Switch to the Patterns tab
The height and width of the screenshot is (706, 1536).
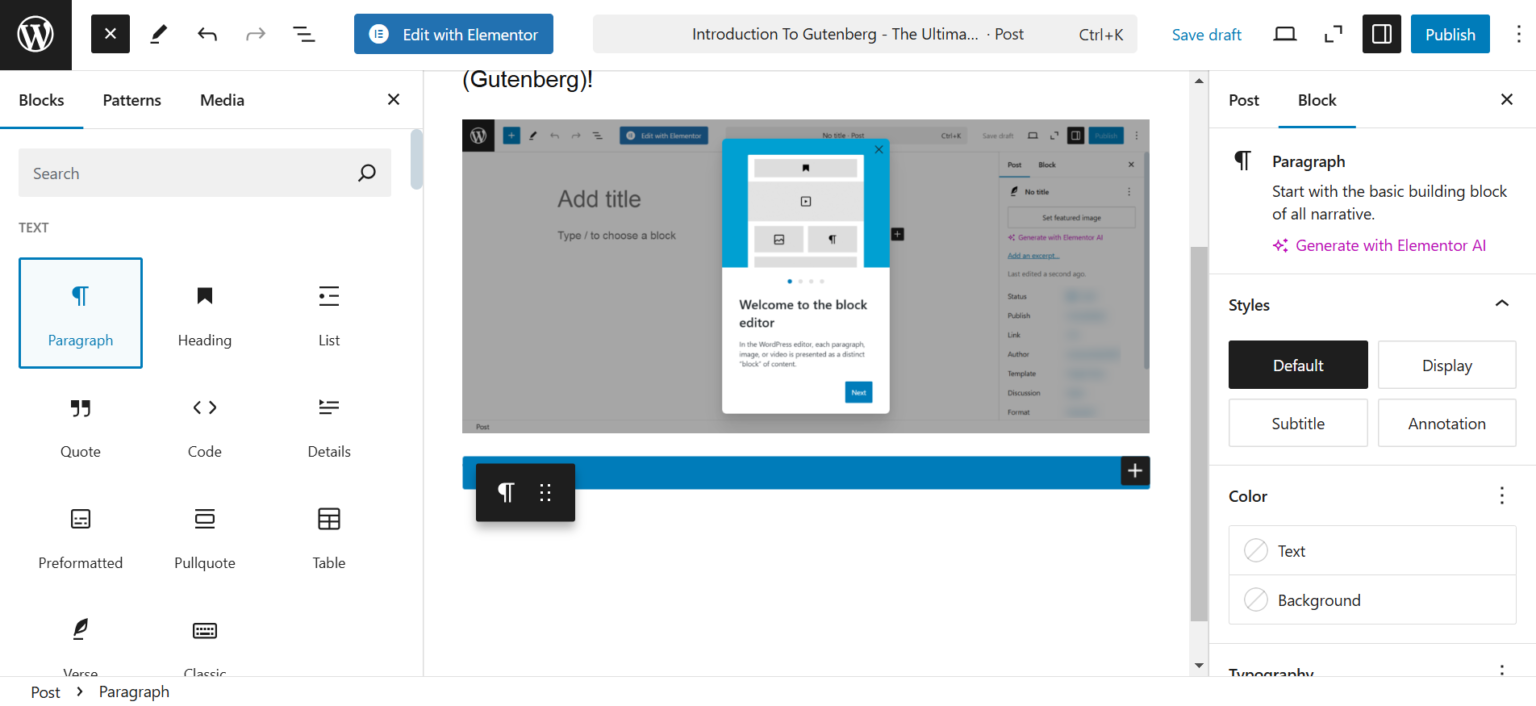[131, 100]
